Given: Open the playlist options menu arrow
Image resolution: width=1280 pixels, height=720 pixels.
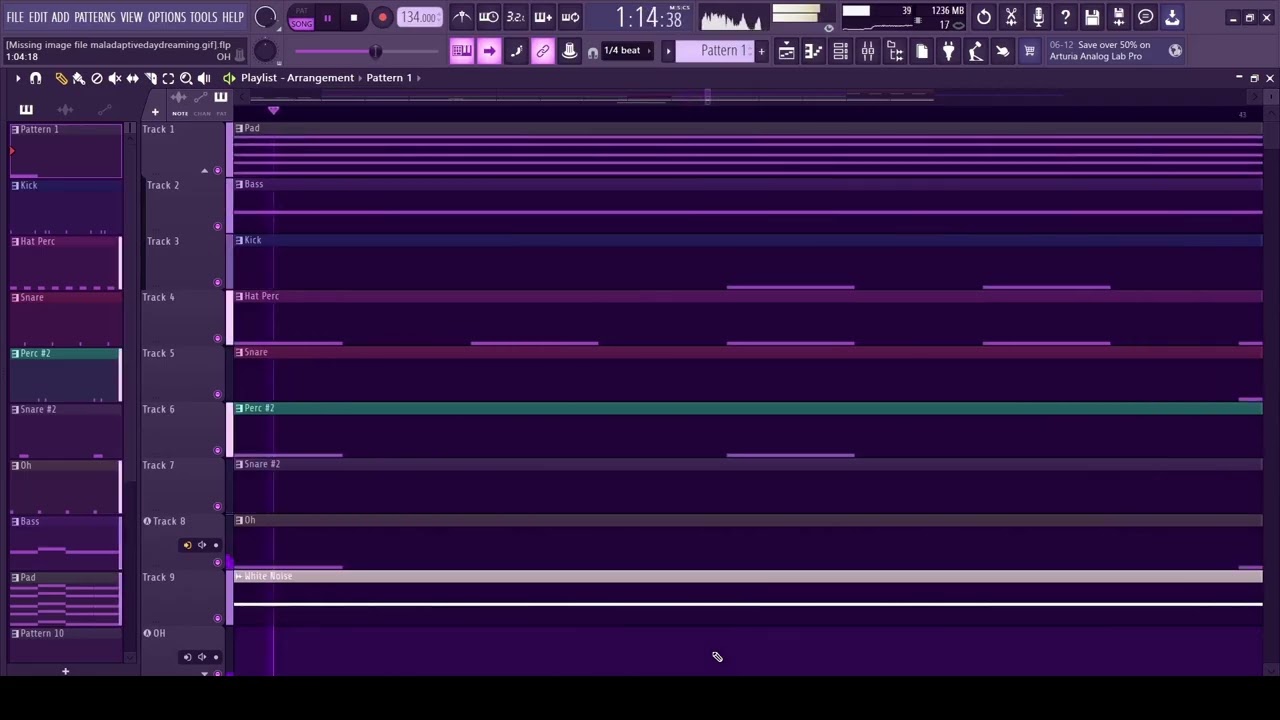Looking at the screenshot, I should pos(17,78).
